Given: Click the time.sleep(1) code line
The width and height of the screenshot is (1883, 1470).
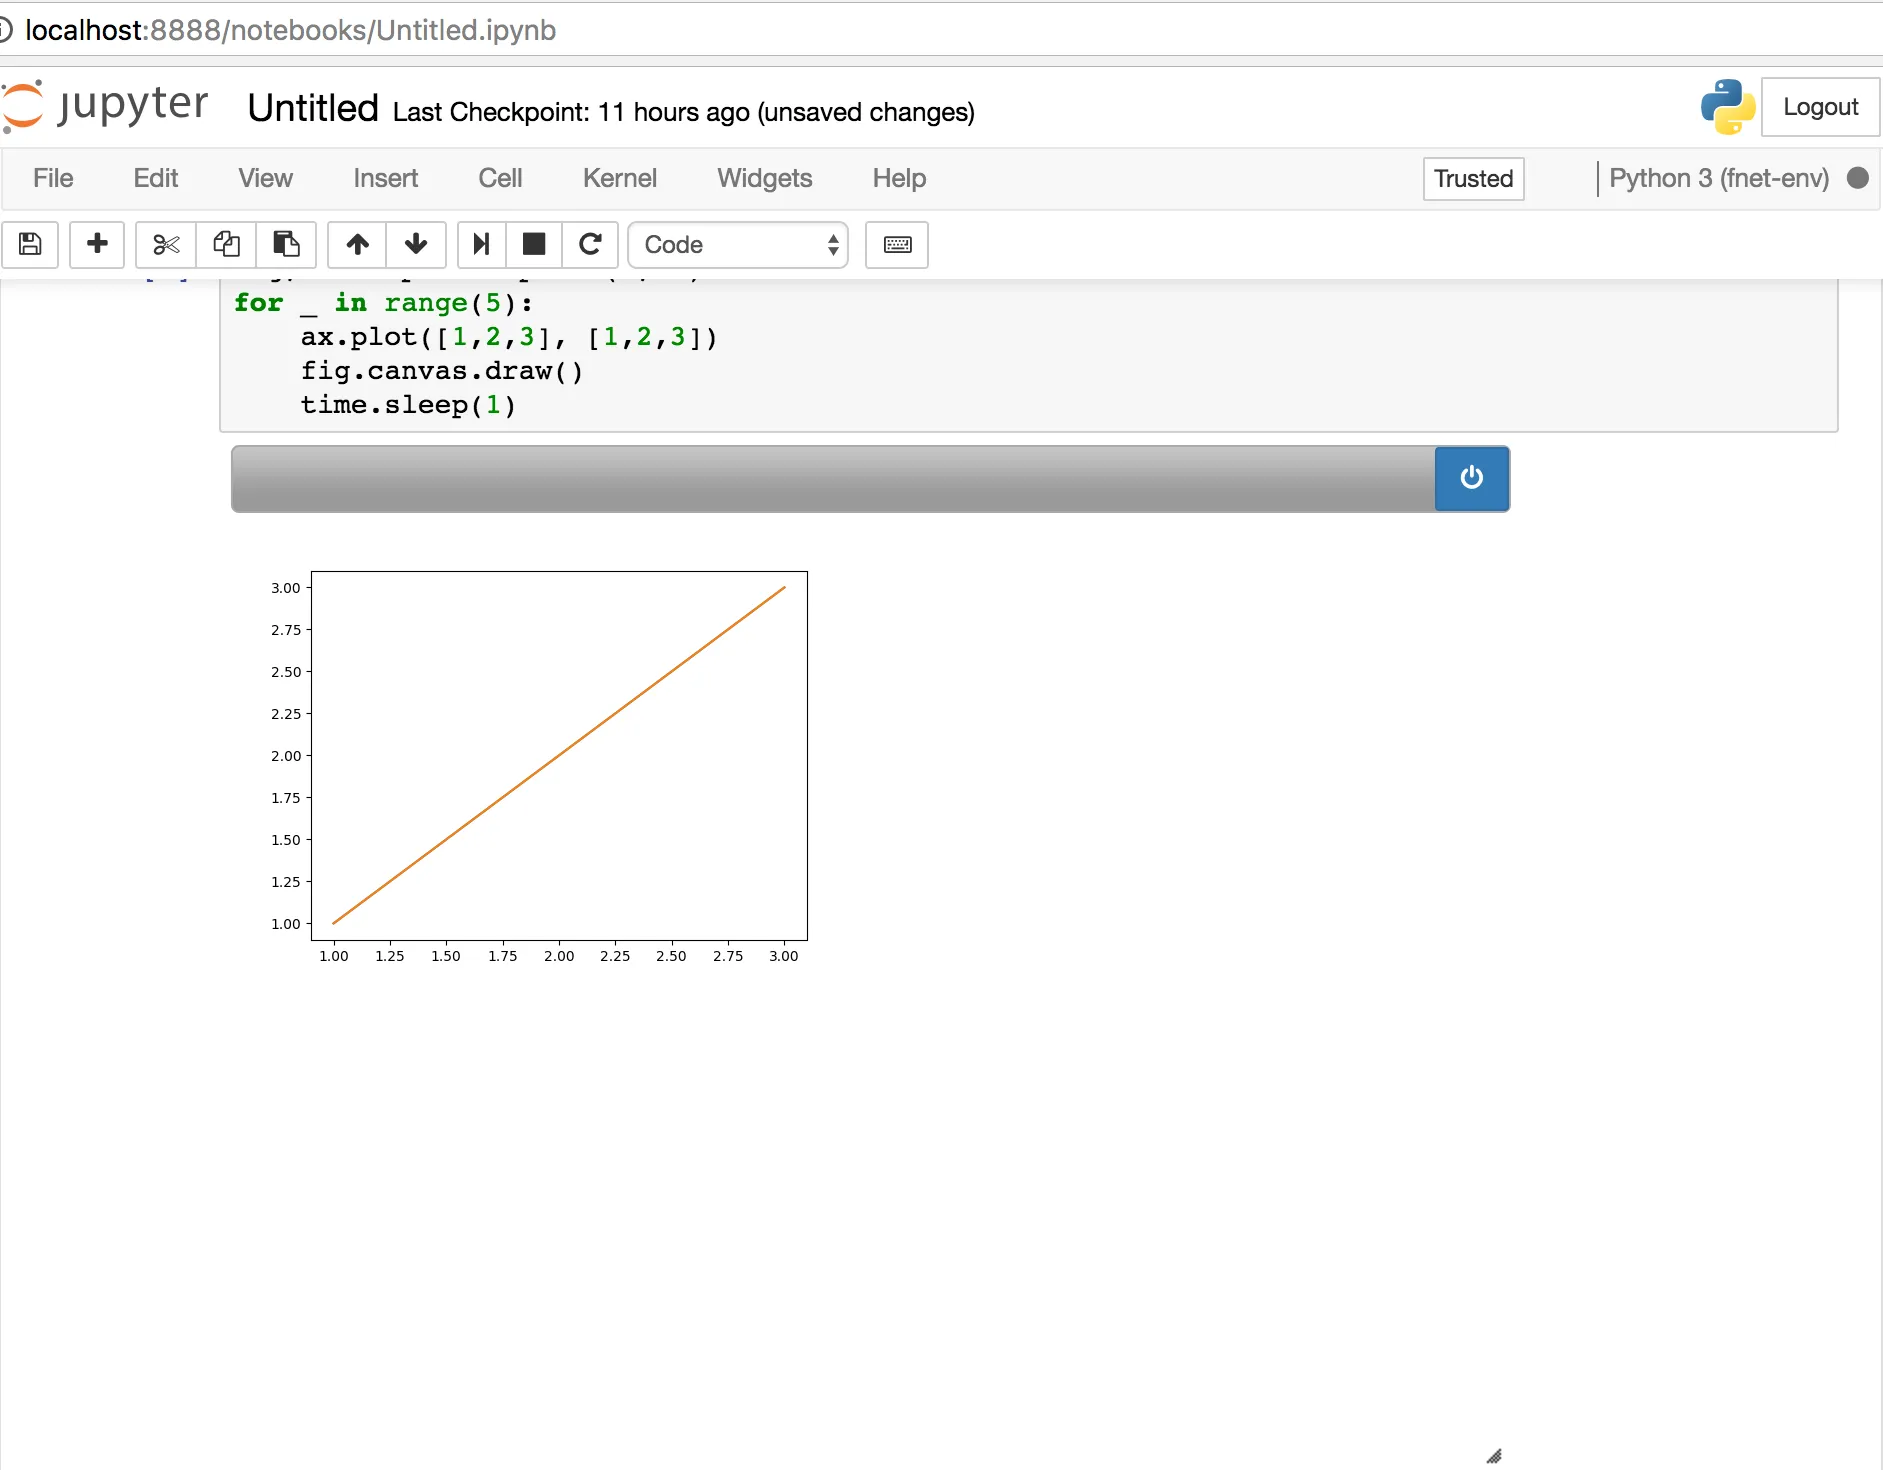Looking at the screenshot, I should 408,405.
